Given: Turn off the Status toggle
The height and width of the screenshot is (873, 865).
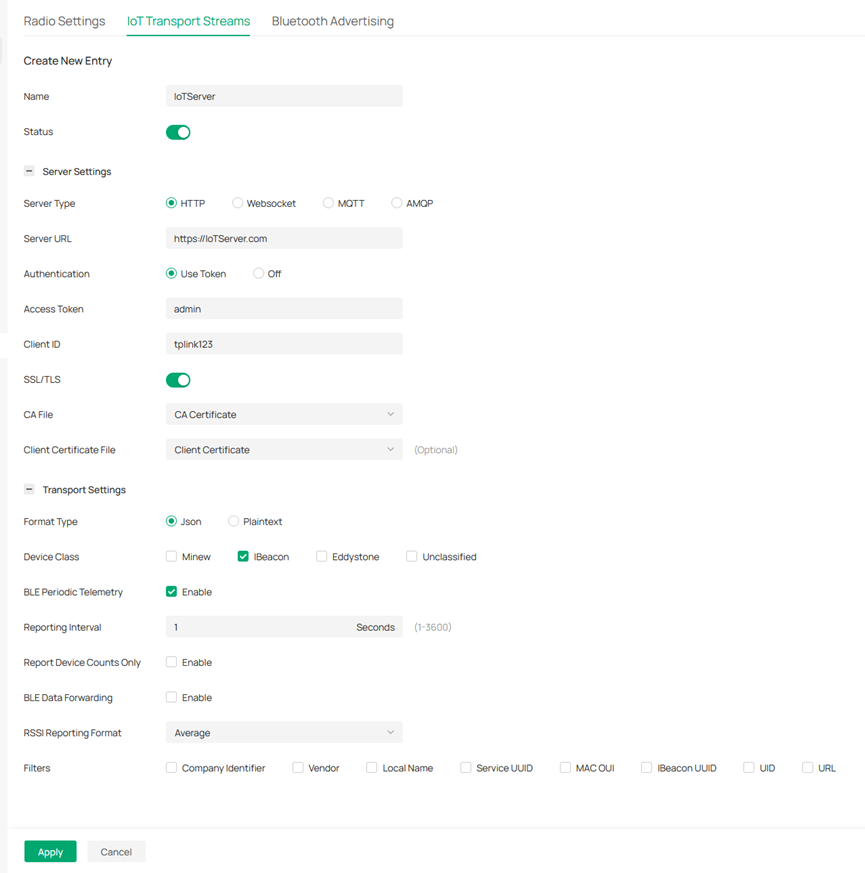Looking at the screenshot, I should tap(178, 131).
